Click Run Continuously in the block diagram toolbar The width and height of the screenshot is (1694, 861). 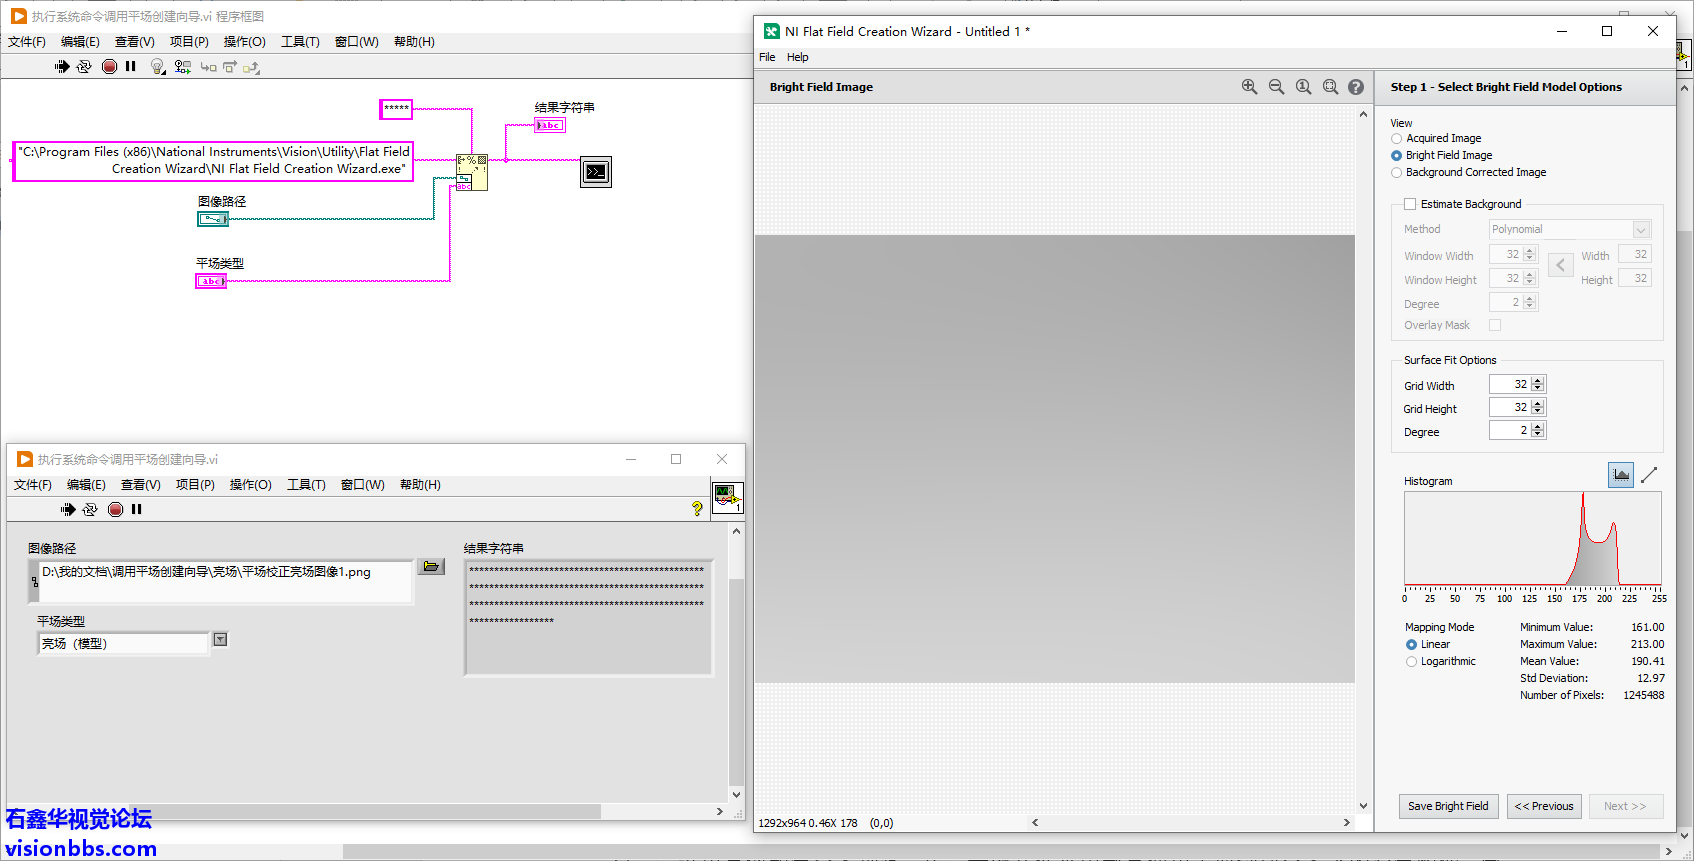pos(84,67)
